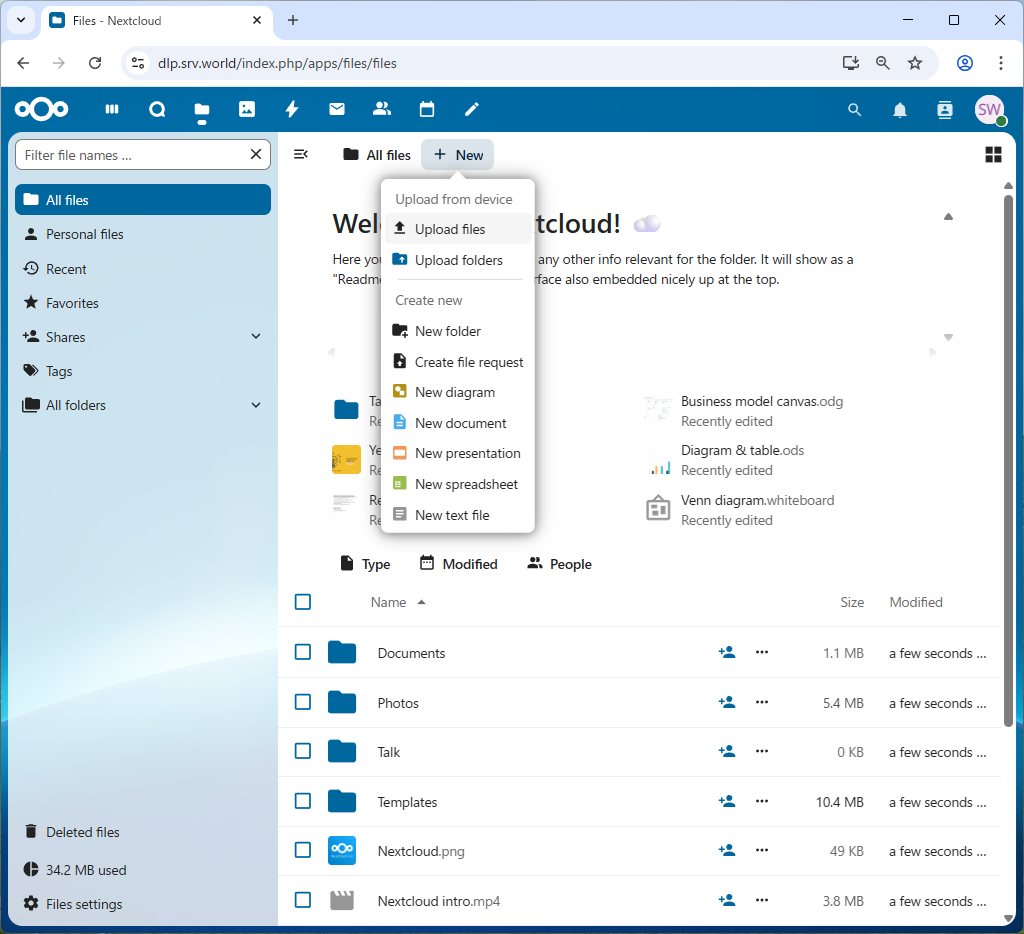Share the Talk folder via share icon

pos(727,751)
